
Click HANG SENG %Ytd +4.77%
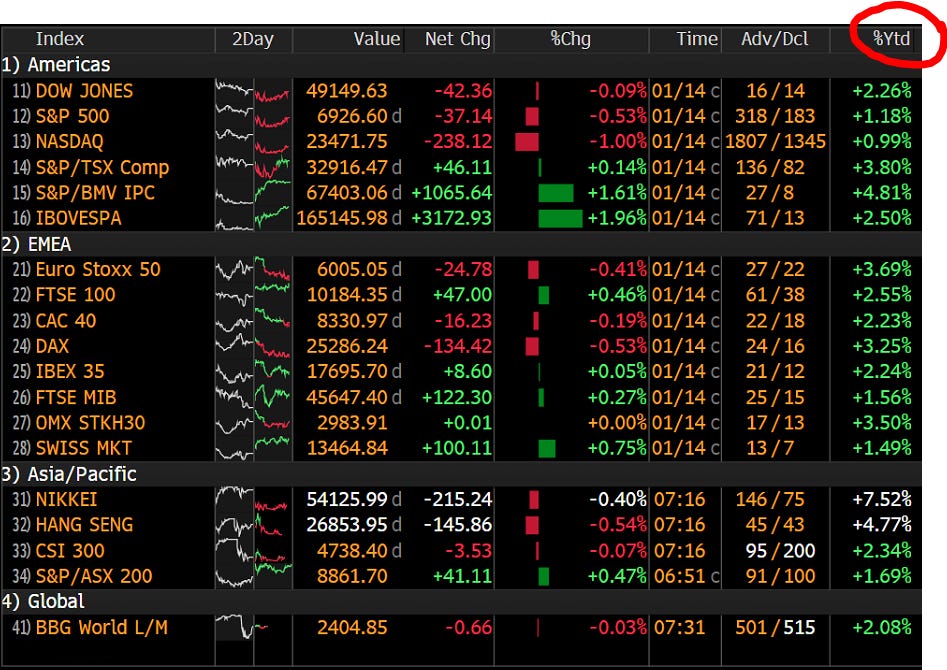(x=882, y=525)
